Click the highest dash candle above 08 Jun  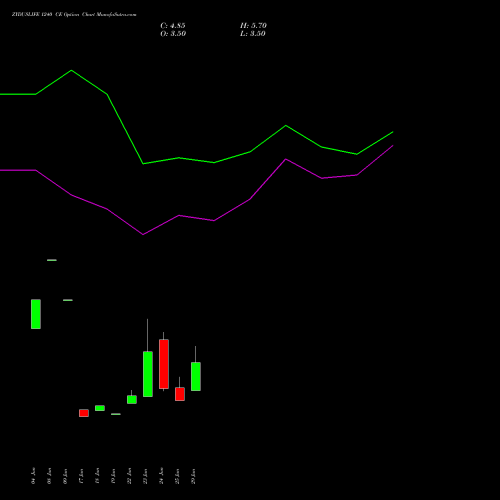52,260
